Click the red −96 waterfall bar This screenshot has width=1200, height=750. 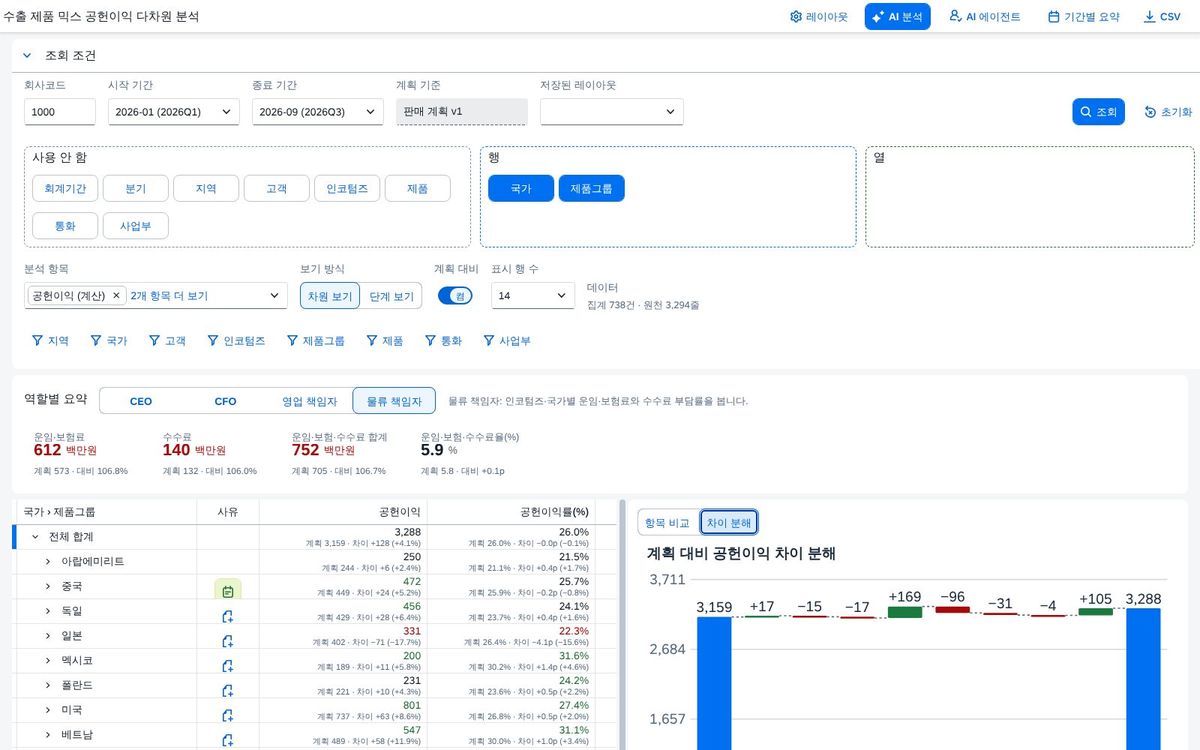(x=953, y=609)
